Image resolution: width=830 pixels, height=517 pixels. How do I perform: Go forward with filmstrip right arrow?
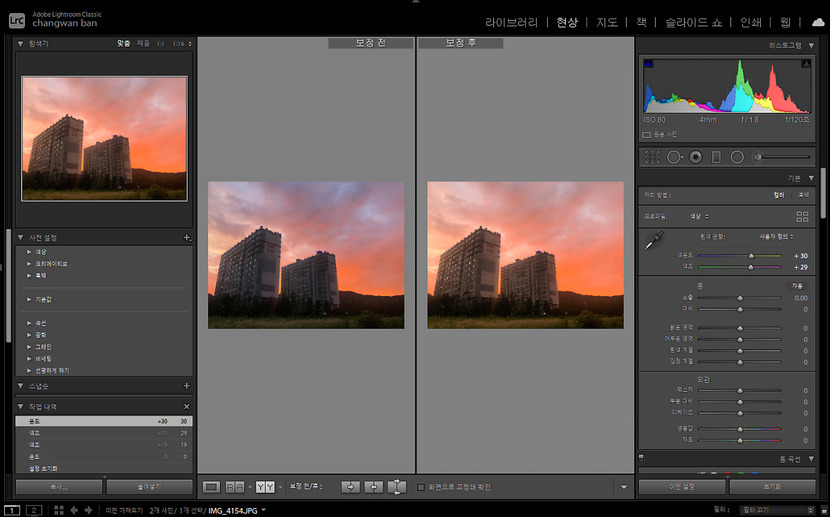(88, 510)
